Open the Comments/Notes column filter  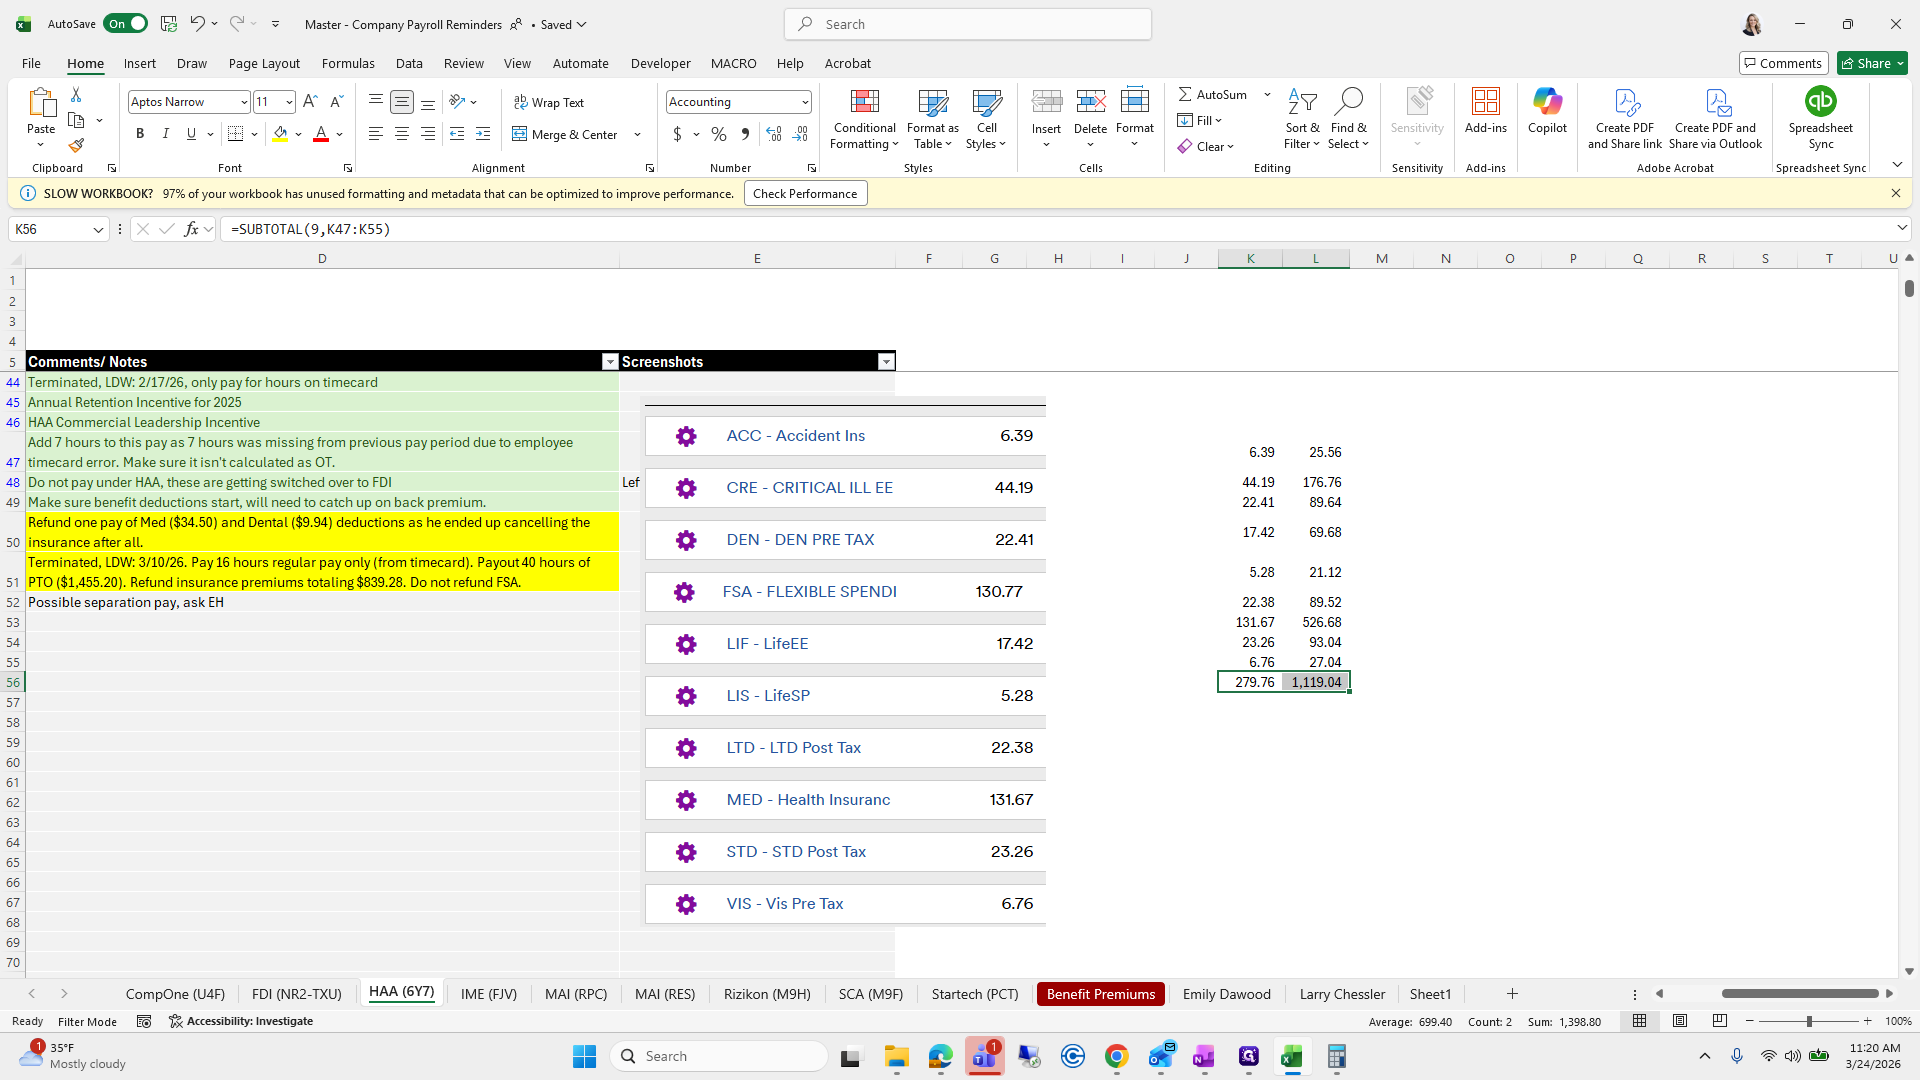click(x=610, y=361)
